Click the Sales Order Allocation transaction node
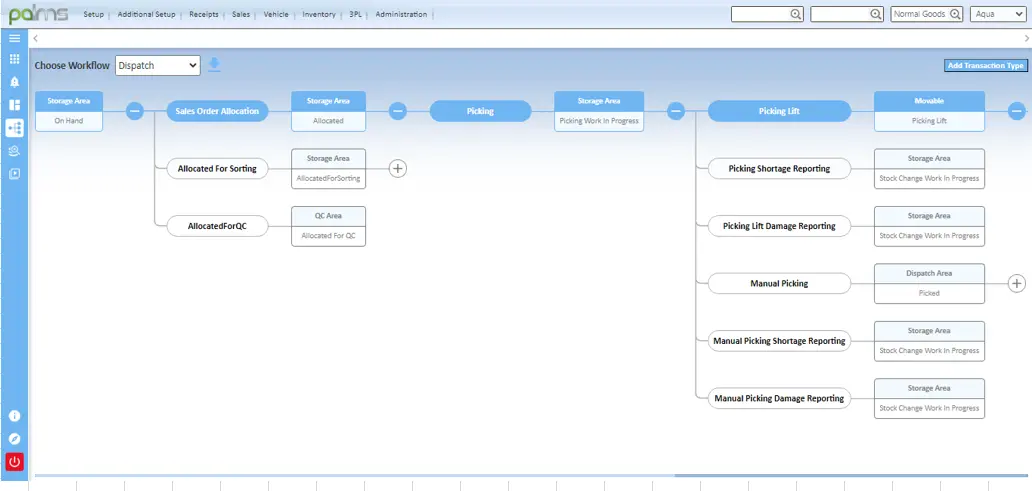Screen dimensions: 1032x491 (217, 111)
